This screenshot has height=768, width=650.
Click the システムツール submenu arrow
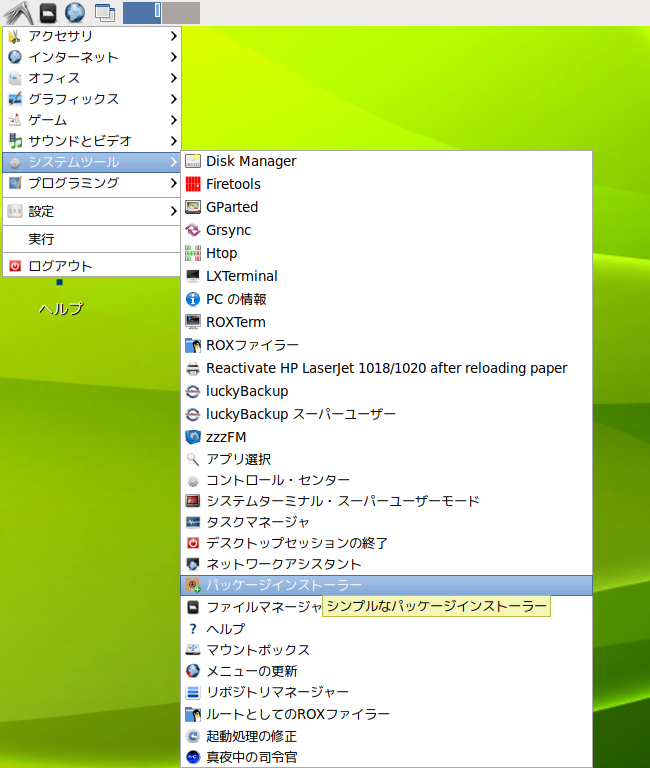tap(173, 162)
